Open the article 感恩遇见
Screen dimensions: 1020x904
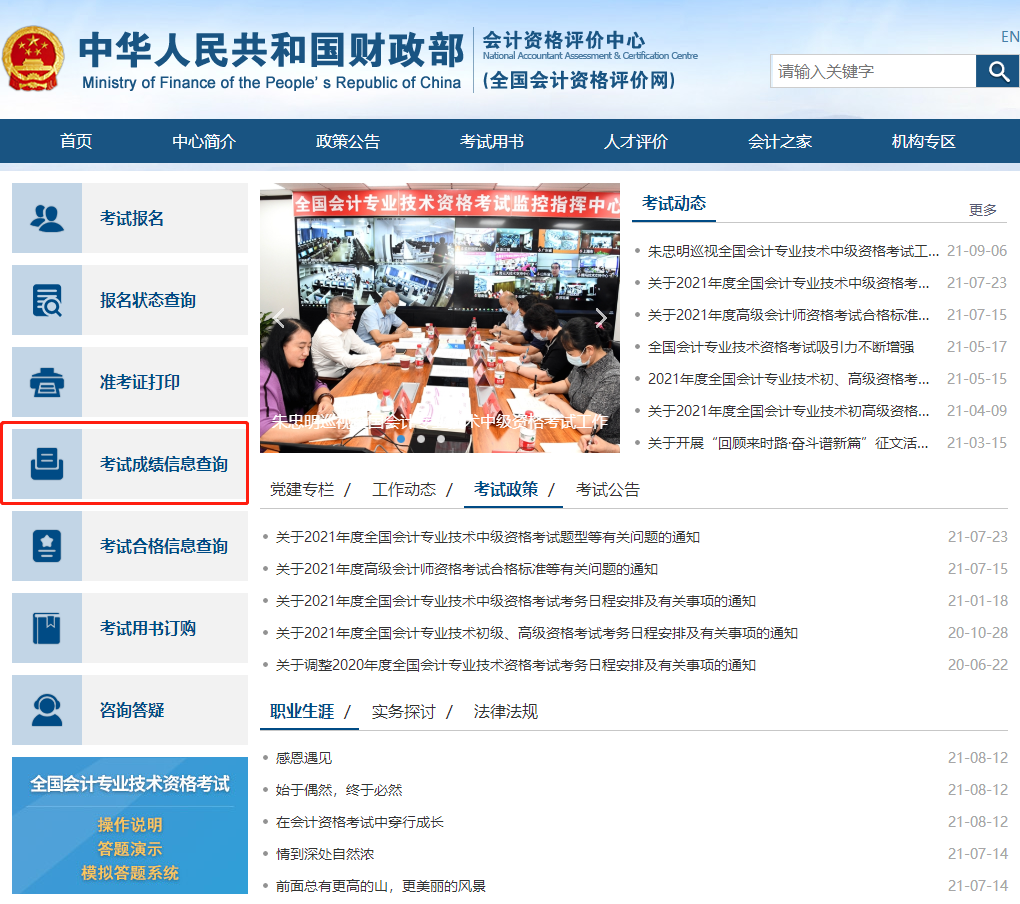click(x=304, y=758)
